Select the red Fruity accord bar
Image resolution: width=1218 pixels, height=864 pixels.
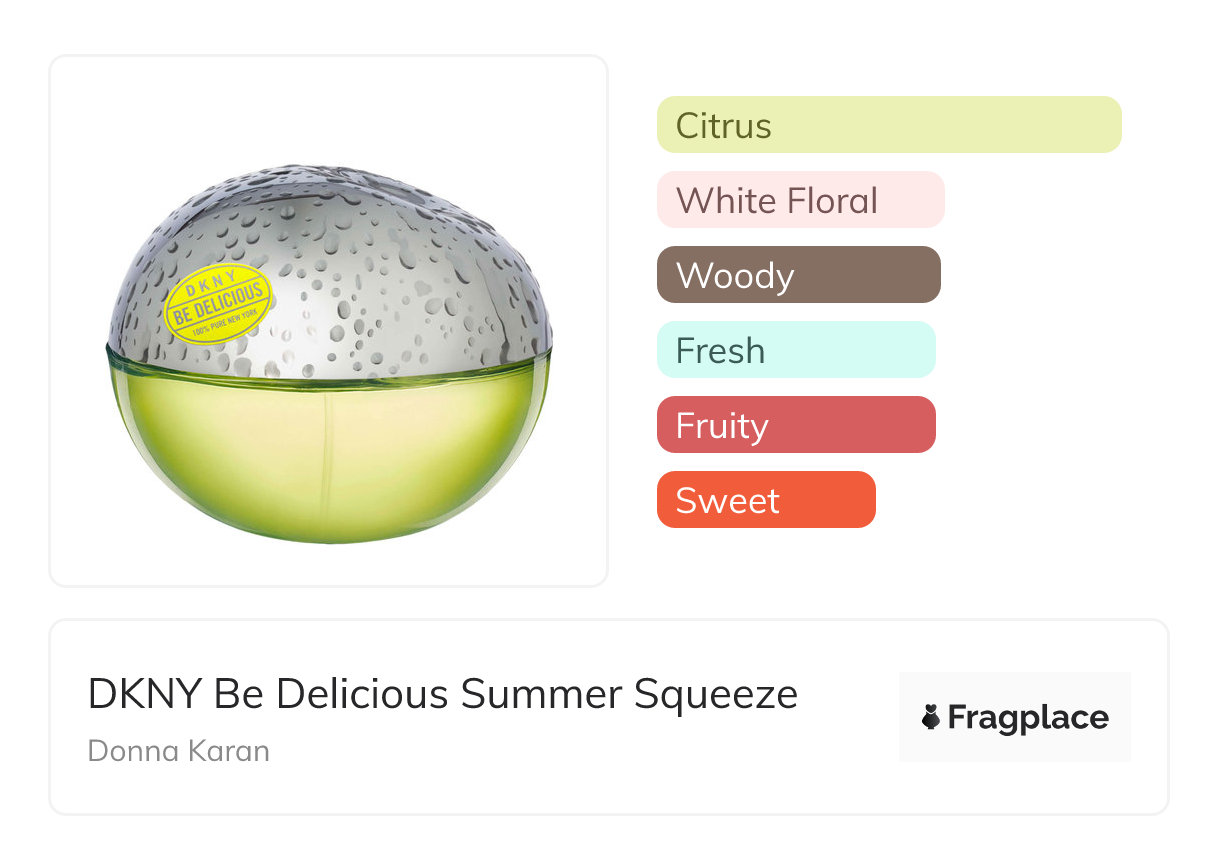coord(796,425)
